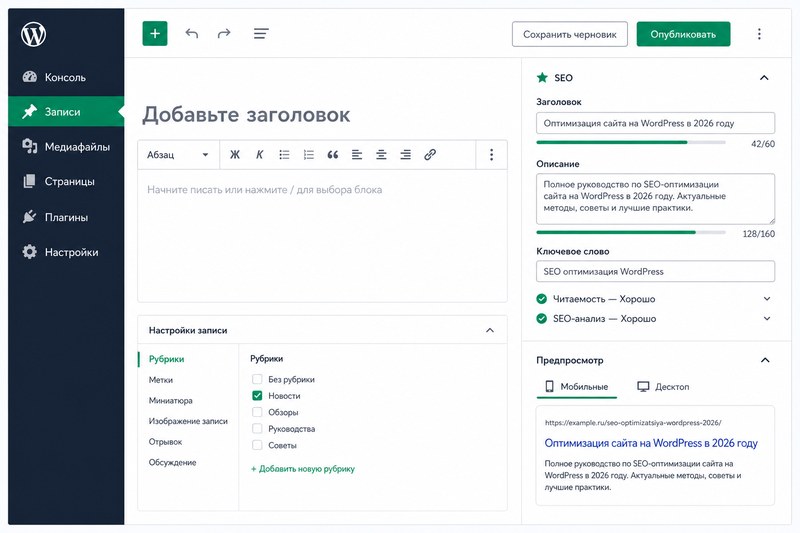Collapse the SEO panel
This screenshot has width=800, height=533.
(764, 78)
